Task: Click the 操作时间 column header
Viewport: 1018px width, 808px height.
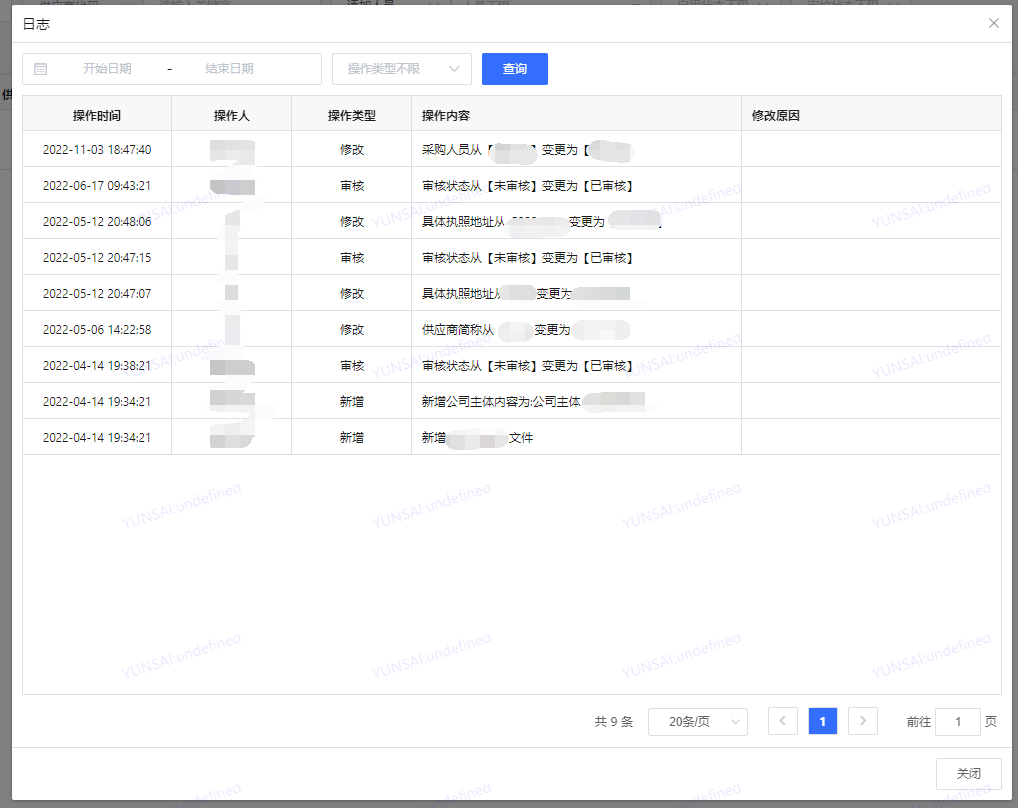Action: (x=97, y=115)
